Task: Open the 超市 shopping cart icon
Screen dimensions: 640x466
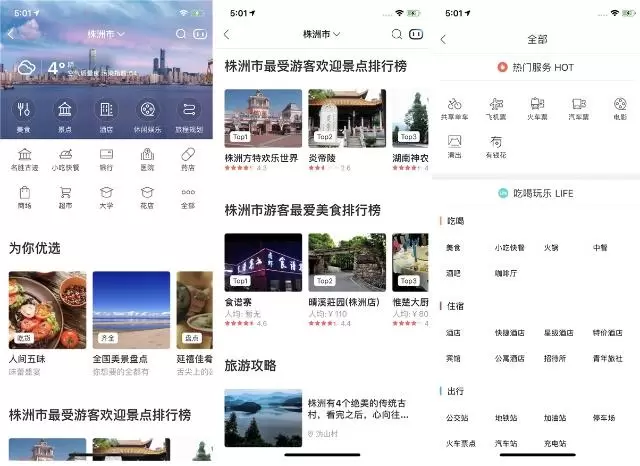Action: click(x=65, y=195)
